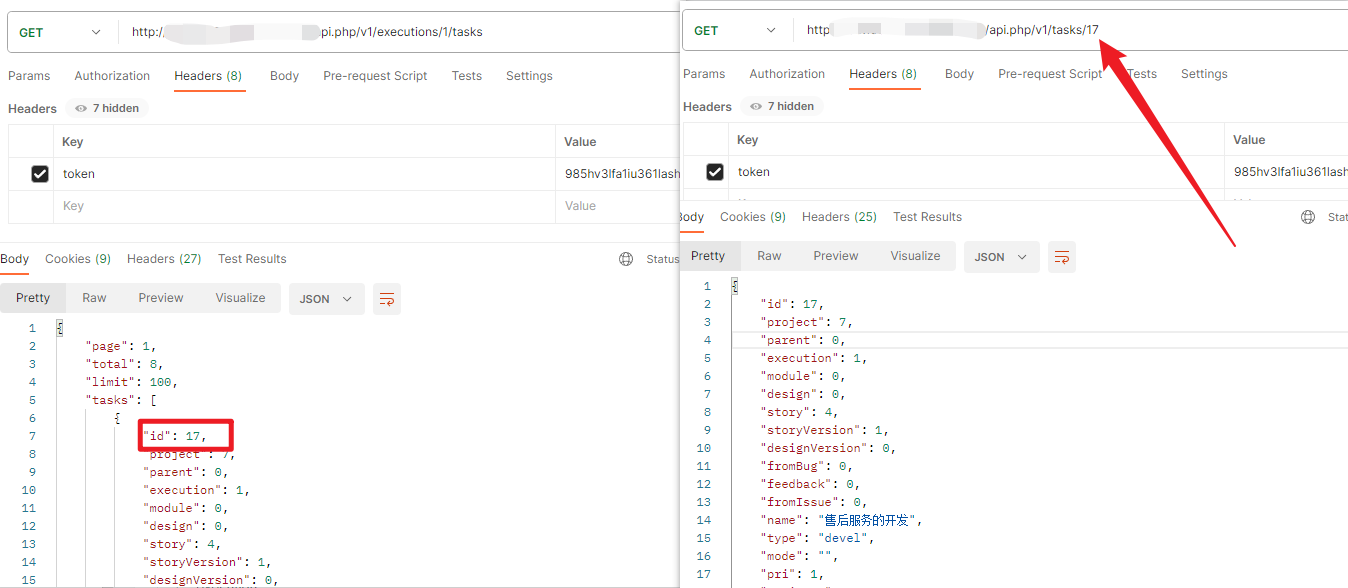Screen dimensions: 1348x588
Task: Uncheck the token header checkbox in left panel
Action: point(40,174)
